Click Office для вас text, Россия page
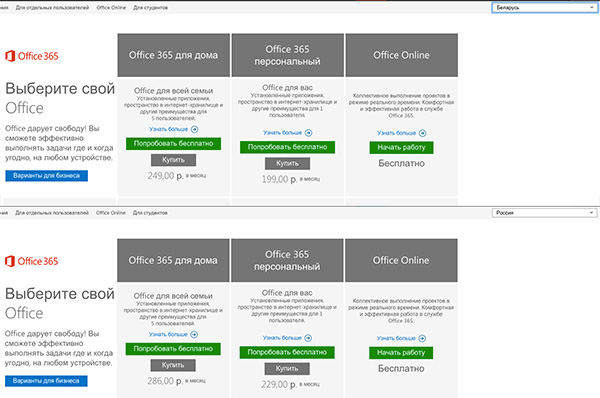The image size is (600, 398). (x=287, y=293)
